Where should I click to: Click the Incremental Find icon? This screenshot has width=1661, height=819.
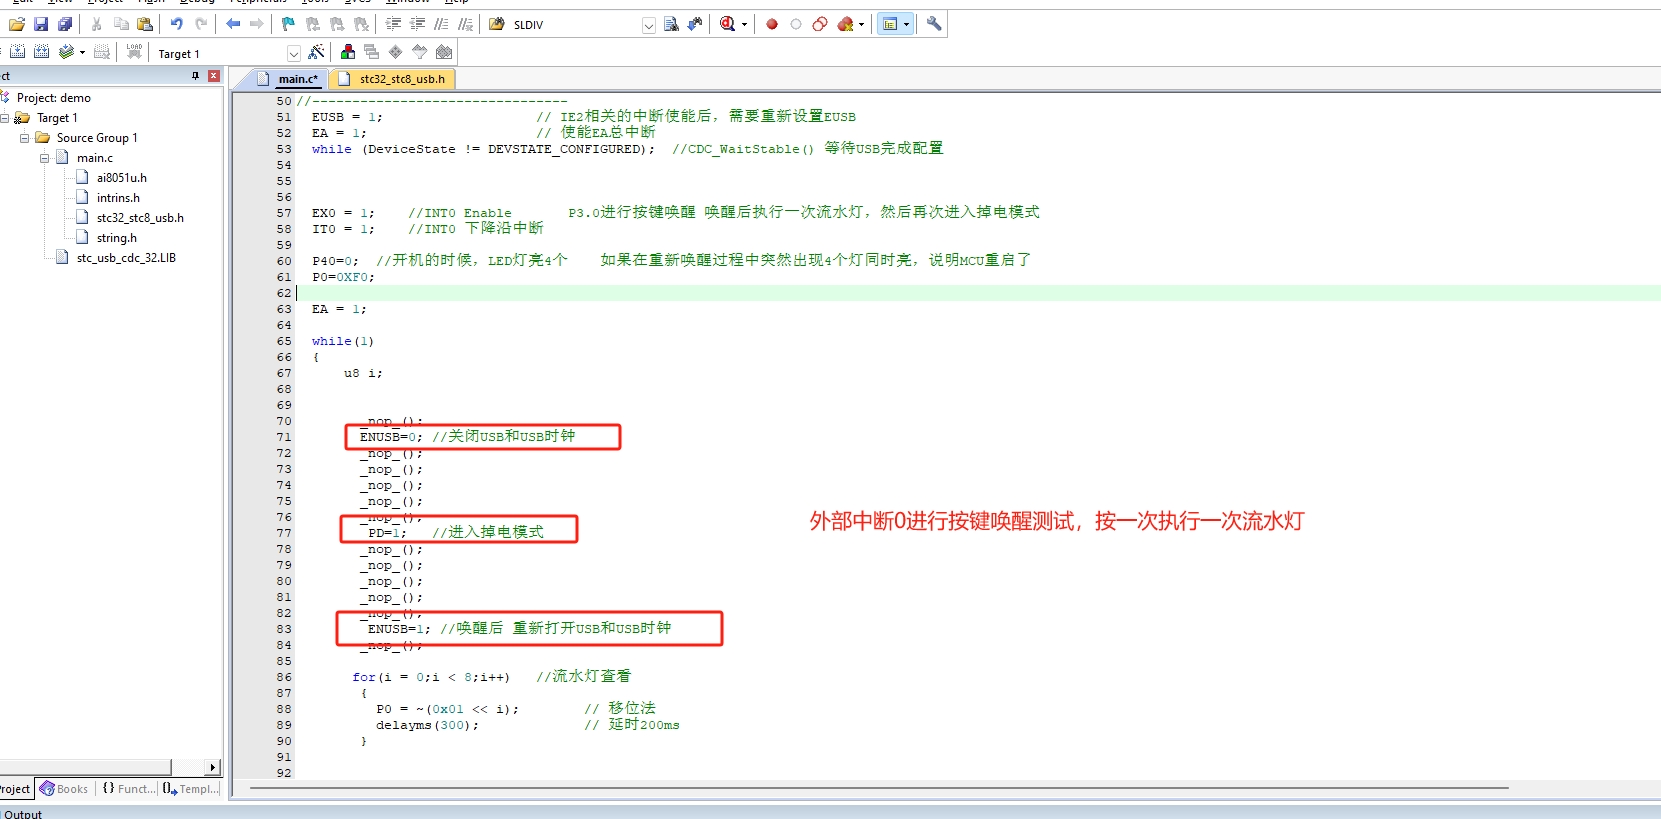[x=695, y=24]
